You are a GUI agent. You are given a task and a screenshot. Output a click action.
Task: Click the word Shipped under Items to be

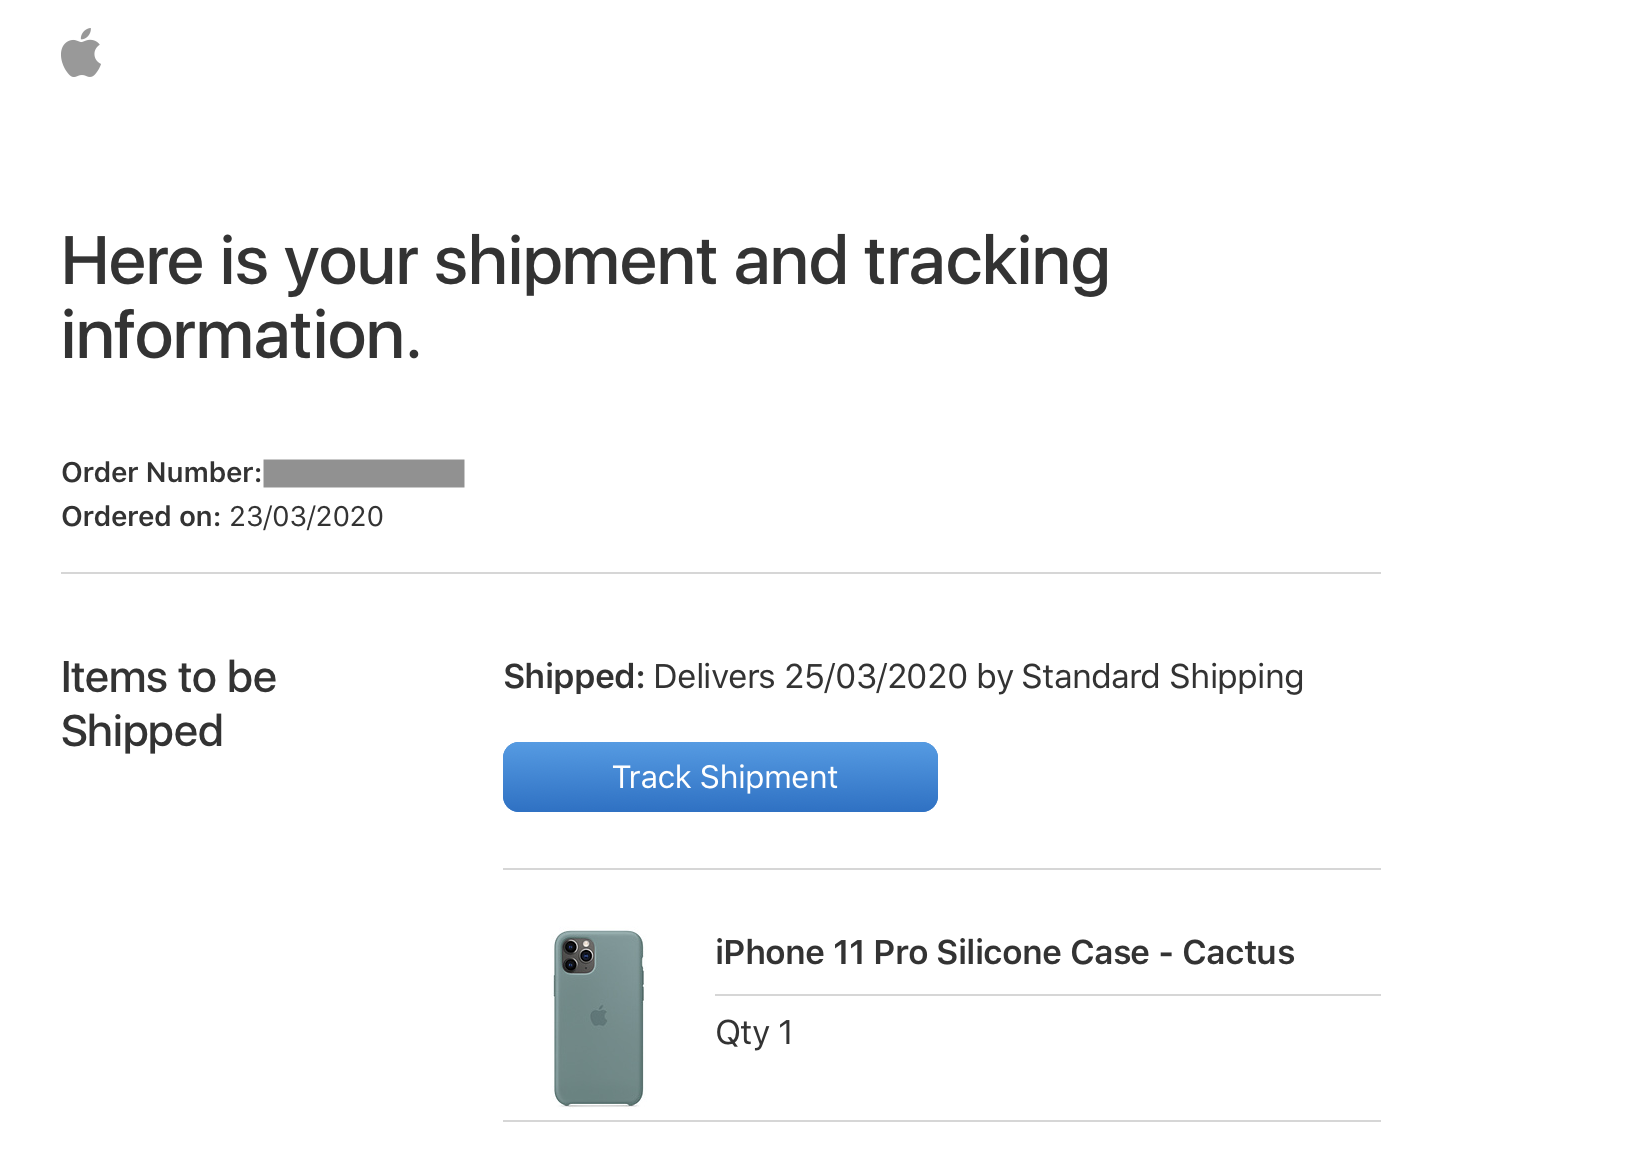click(142, 732)
